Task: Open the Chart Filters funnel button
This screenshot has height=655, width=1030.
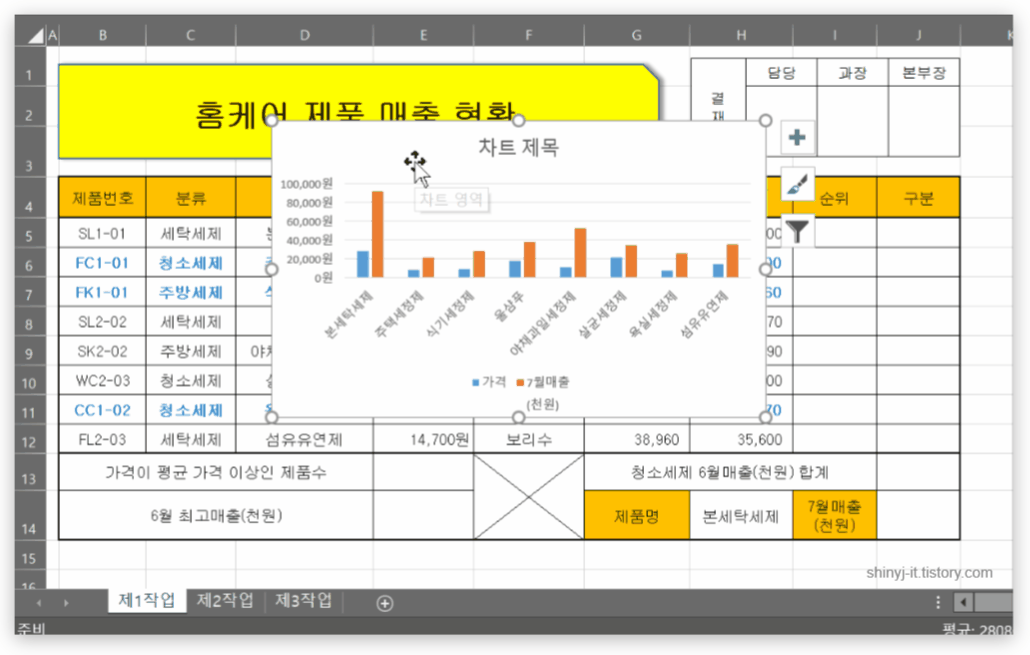Action: click(797, 231)
